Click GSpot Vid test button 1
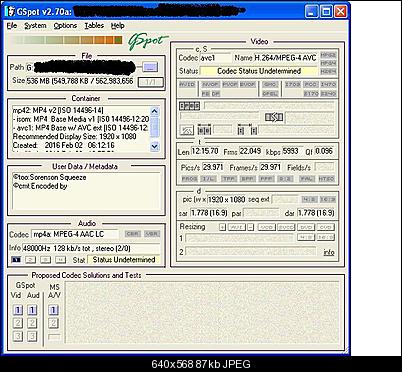This screenshot has height=372, width=402. 18,310
